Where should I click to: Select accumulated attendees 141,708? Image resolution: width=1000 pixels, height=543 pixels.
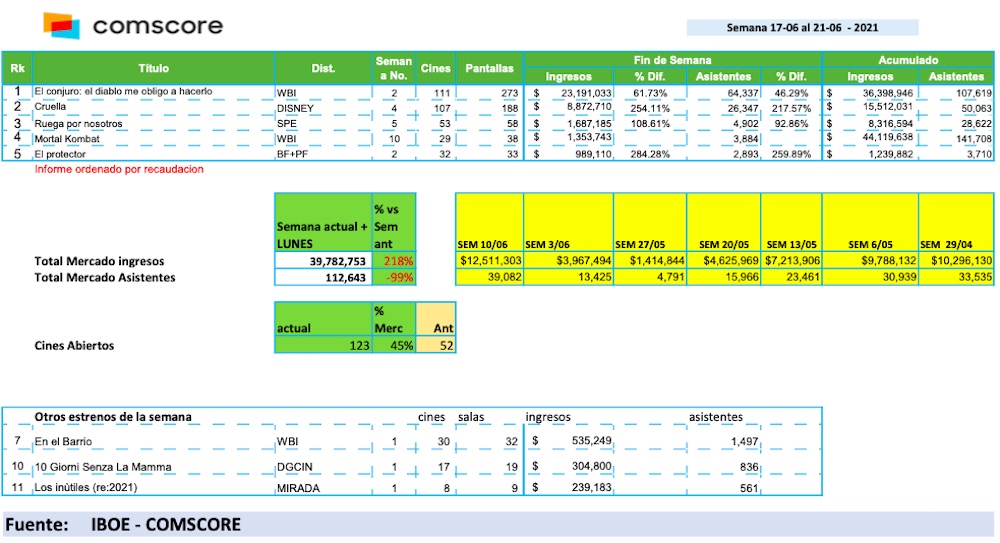tap(974, 138)
